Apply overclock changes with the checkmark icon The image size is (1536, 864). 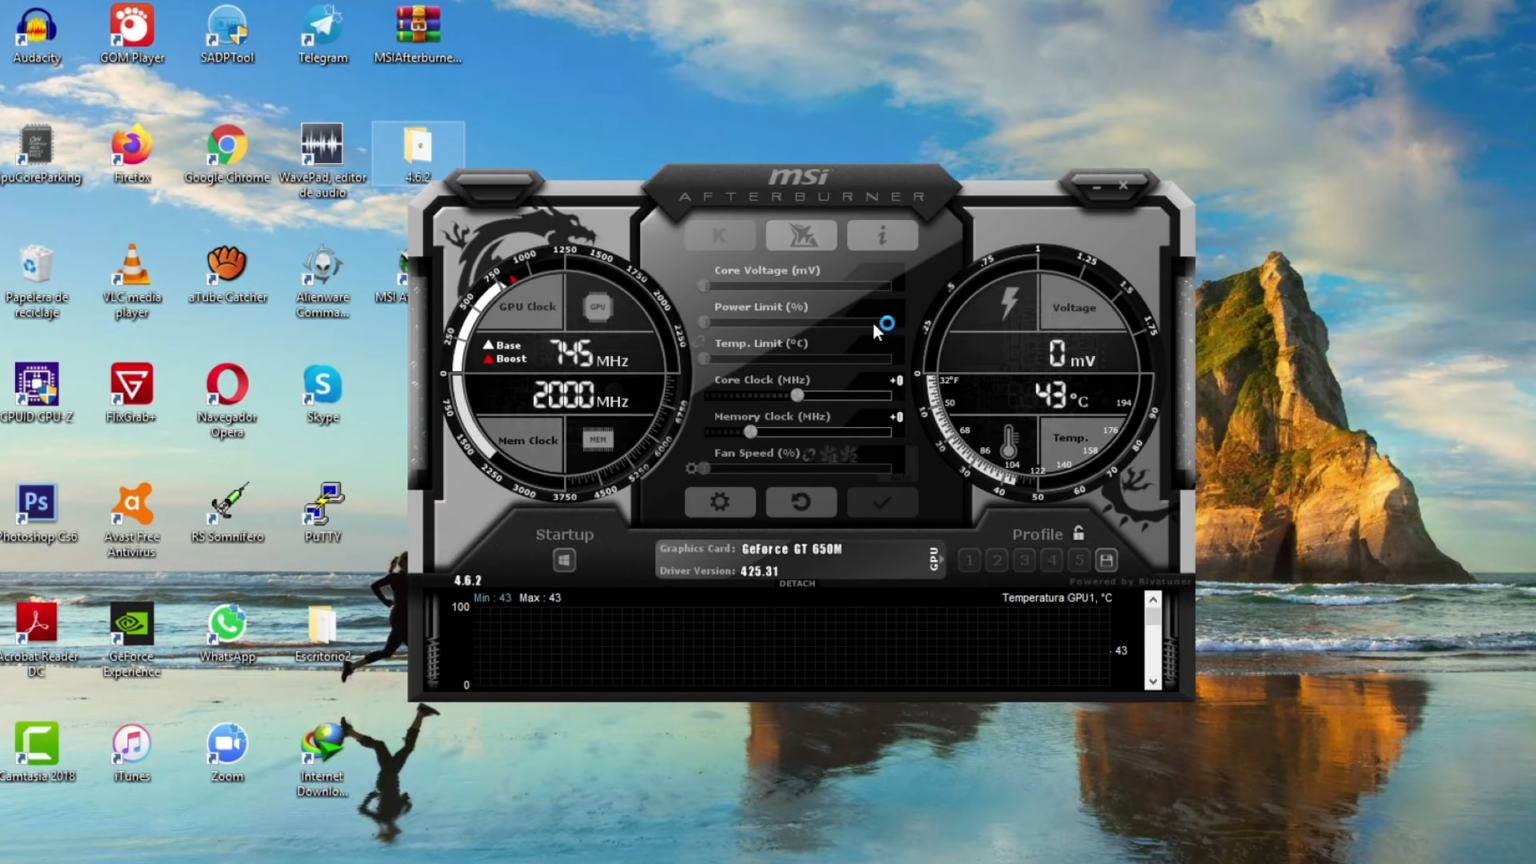pos(881,502)
